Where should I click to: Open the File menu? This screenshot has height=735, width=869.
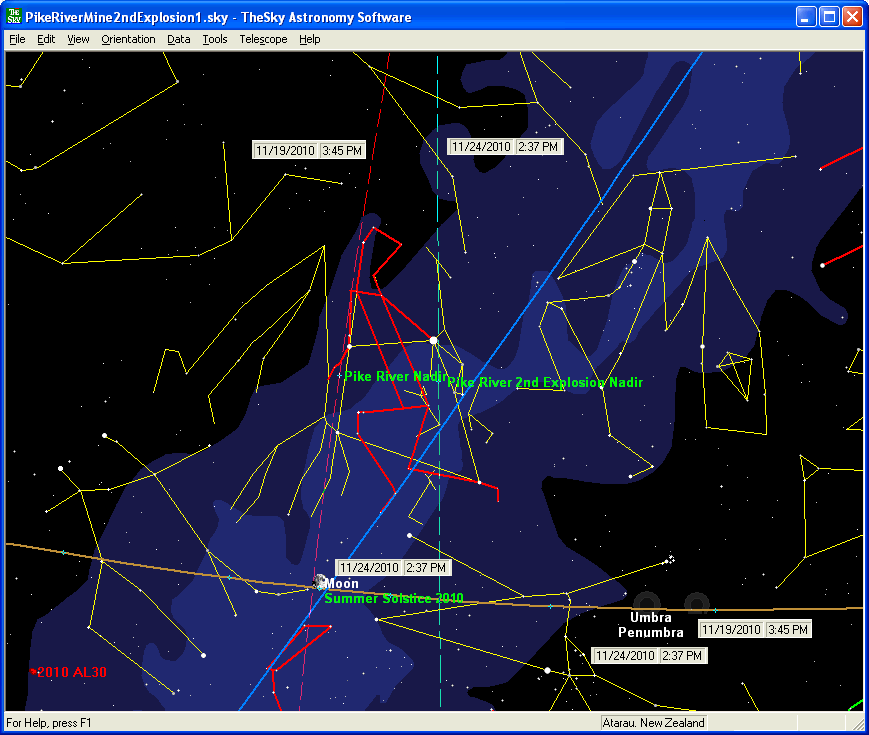click(x=17, y=39)
